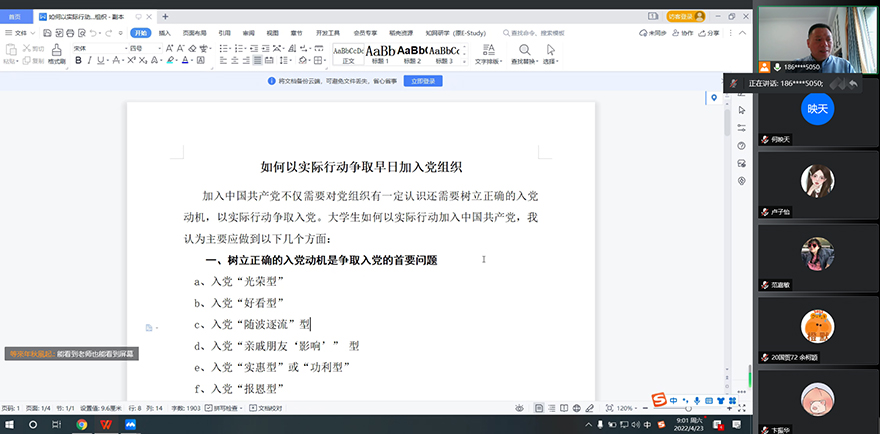Switch to the 审阅 ribbon tab

pyautogui.click(x=249, y=33)
